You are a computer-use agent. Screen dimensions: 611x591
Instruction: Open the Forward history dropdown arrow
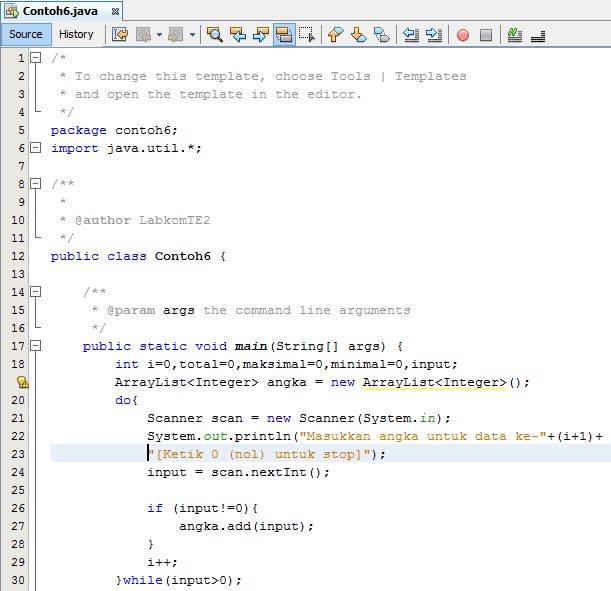click(192, 35)
